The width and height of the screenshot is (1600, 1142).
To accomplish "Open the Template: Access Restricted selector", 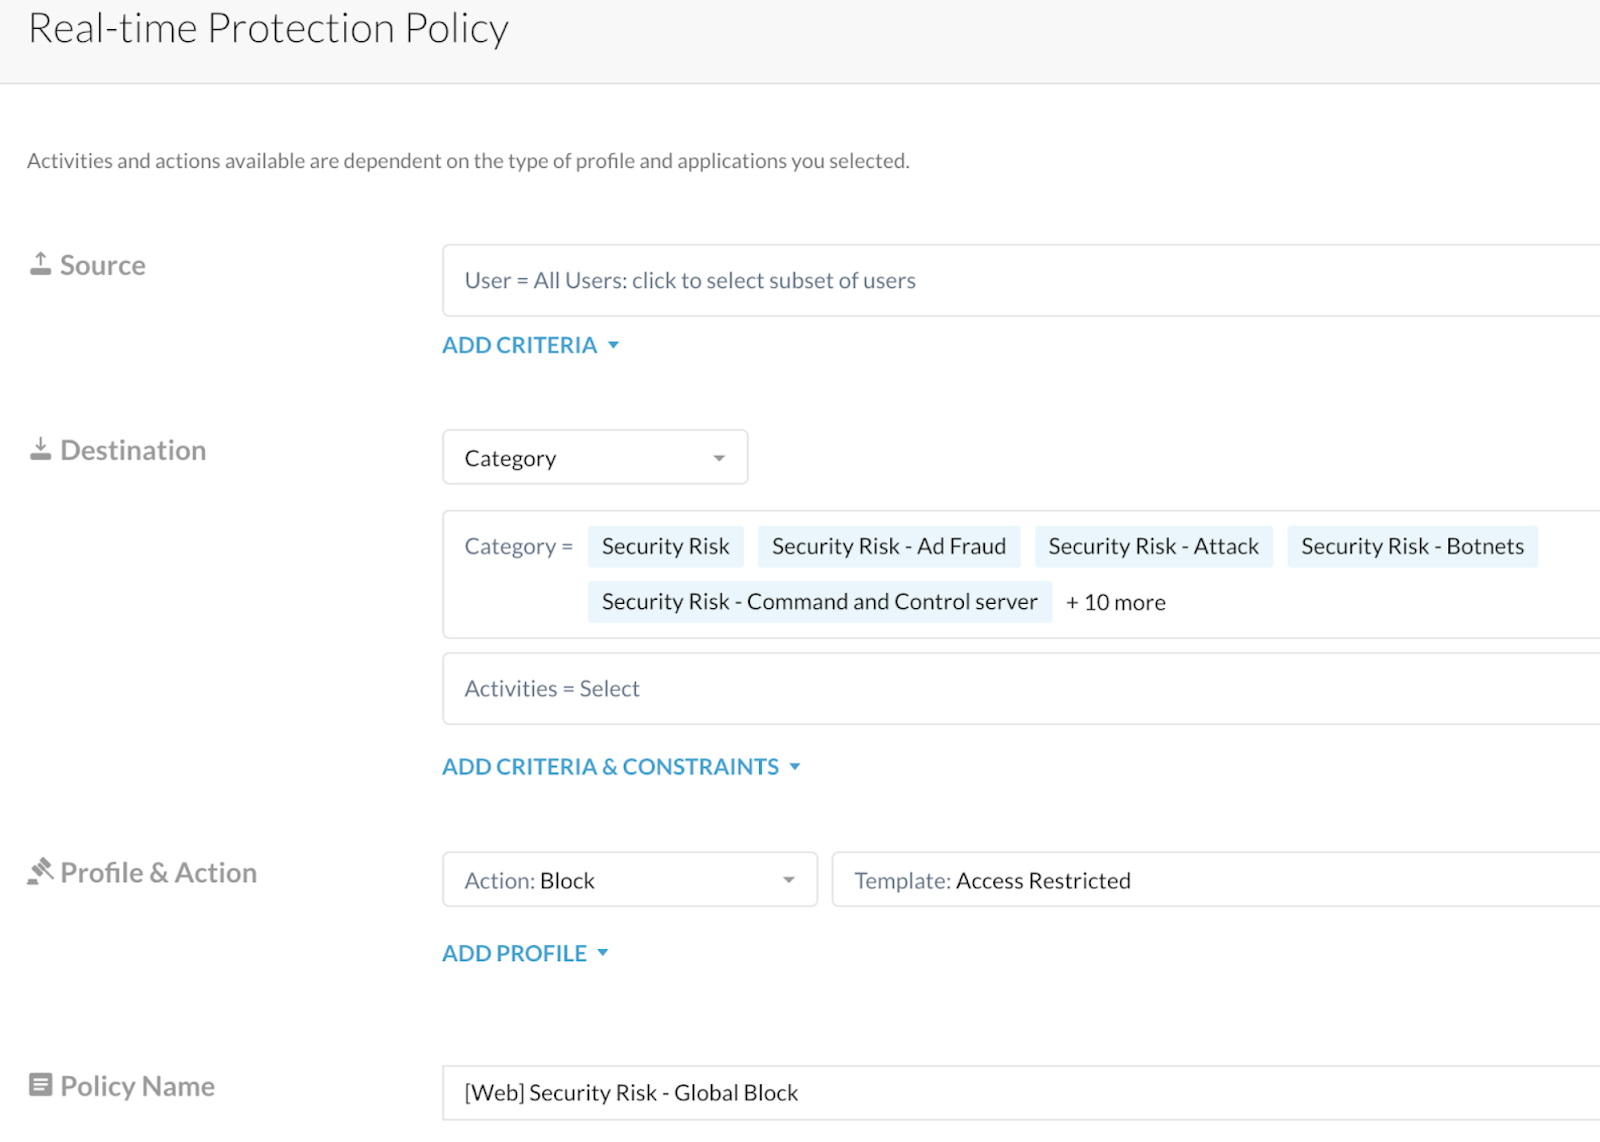I will [1216, 880].
